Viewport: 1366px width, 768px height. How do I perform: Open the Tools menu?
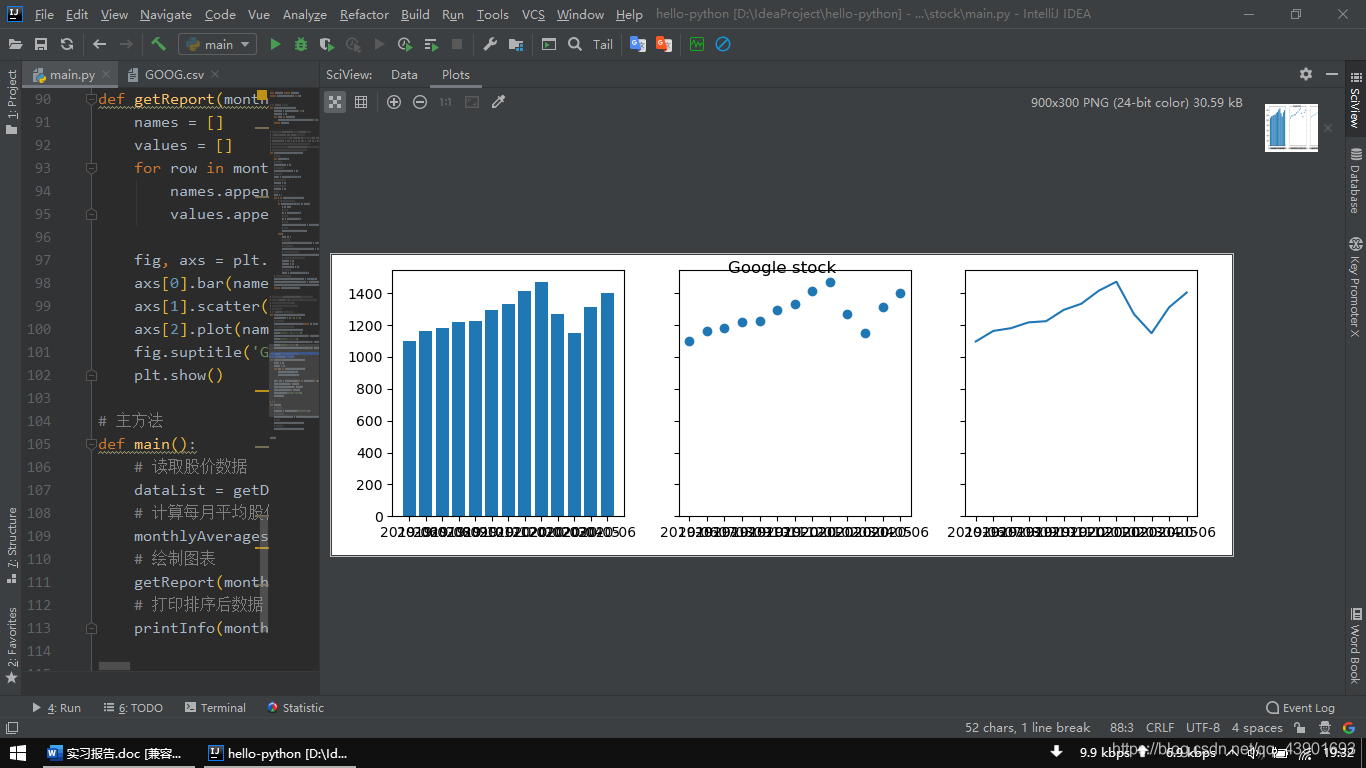pyautogui.click(x=492, y=14)
